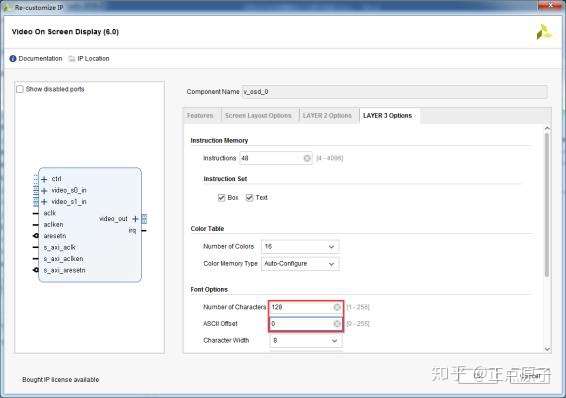Switch to the Features tab
The width and height of the screenshot is (566, 398).
[x=200, y=116]
